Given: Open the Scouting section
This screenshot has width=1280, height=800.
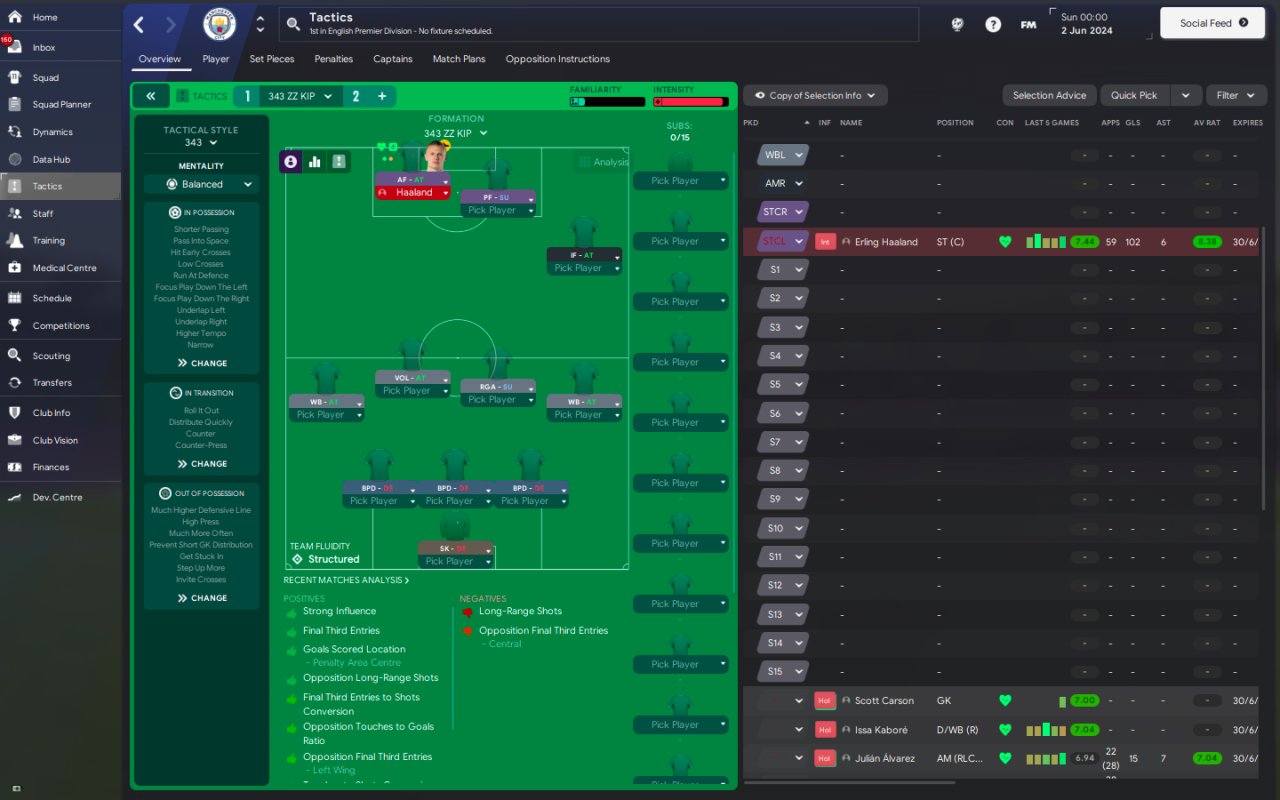Looking at the screenshot, I should click(51, 355).
